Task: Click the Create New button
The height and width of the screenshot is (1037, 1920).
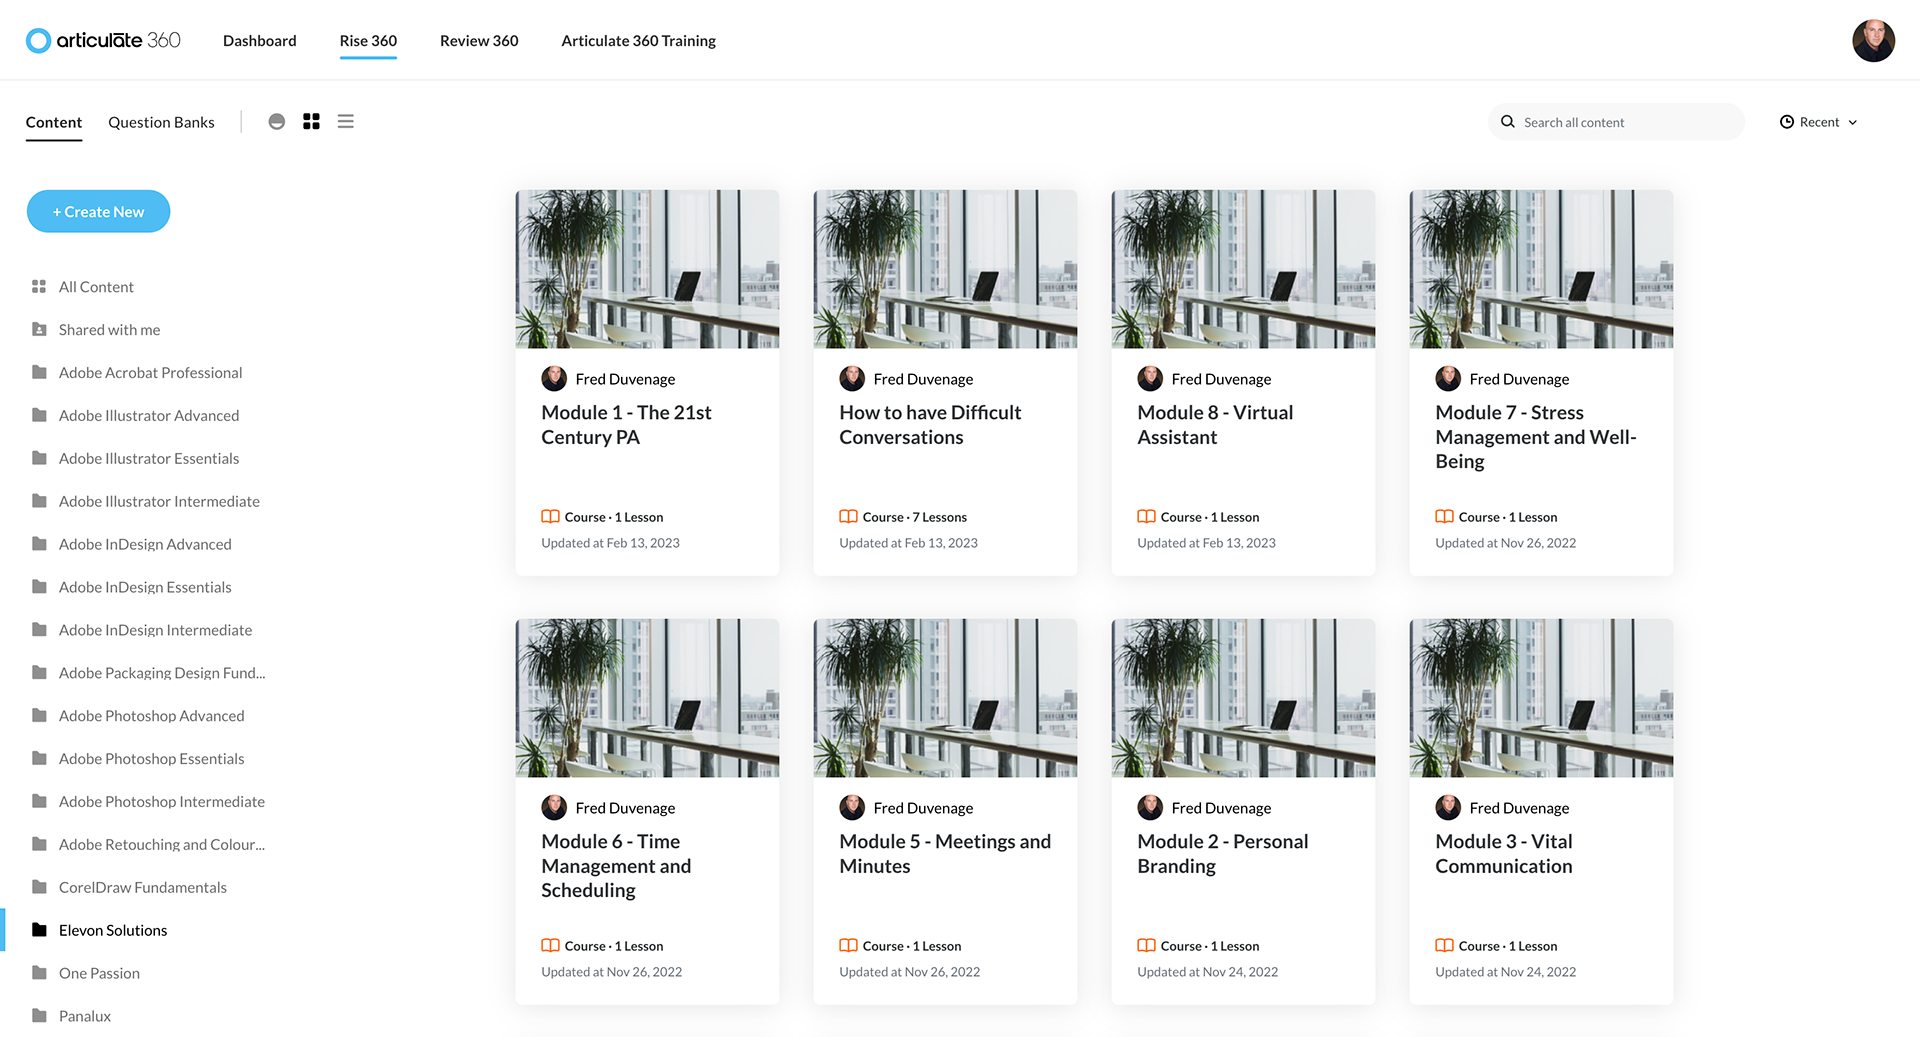Action: [98, 211]
